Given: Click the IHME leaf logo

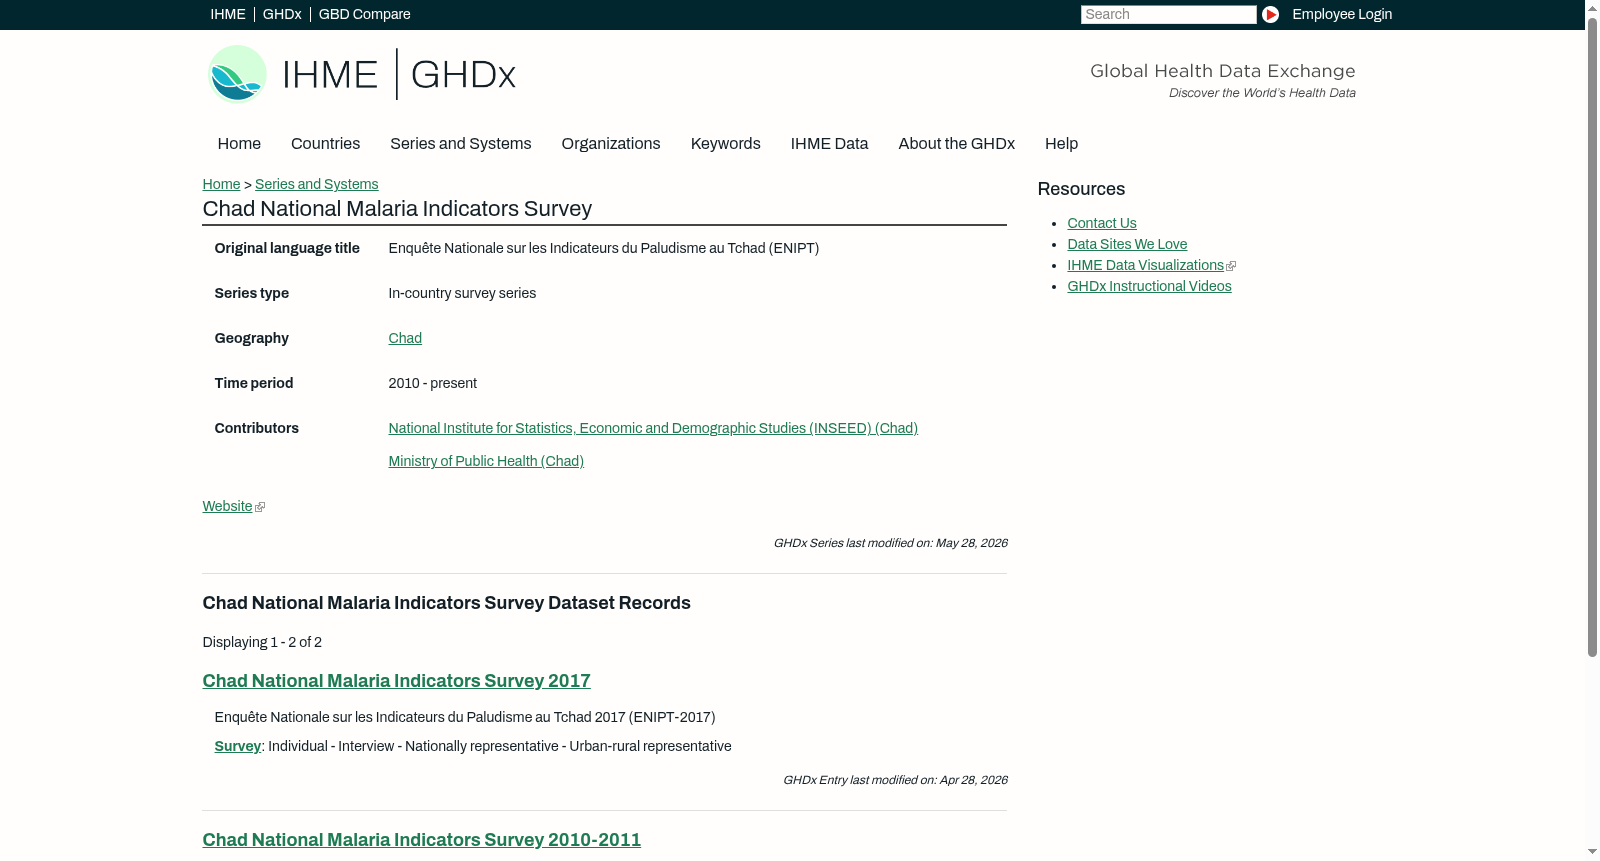Looking at the screenshot, I should [x=237, y=74].
